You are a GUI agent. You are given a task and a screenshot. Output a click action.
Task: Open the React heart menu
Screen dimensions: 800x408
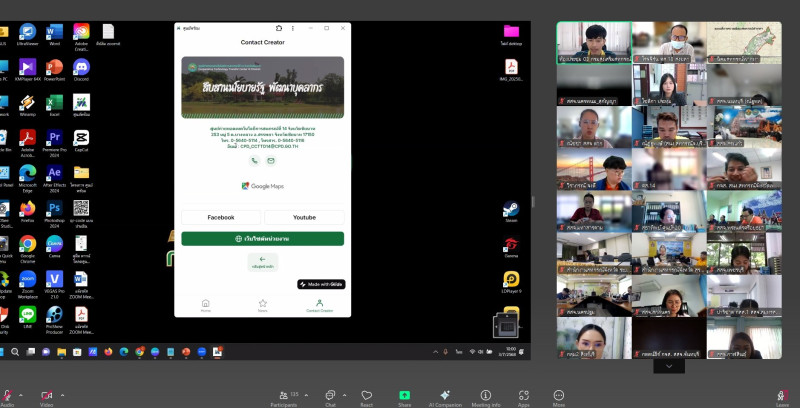tap(366, 397)
